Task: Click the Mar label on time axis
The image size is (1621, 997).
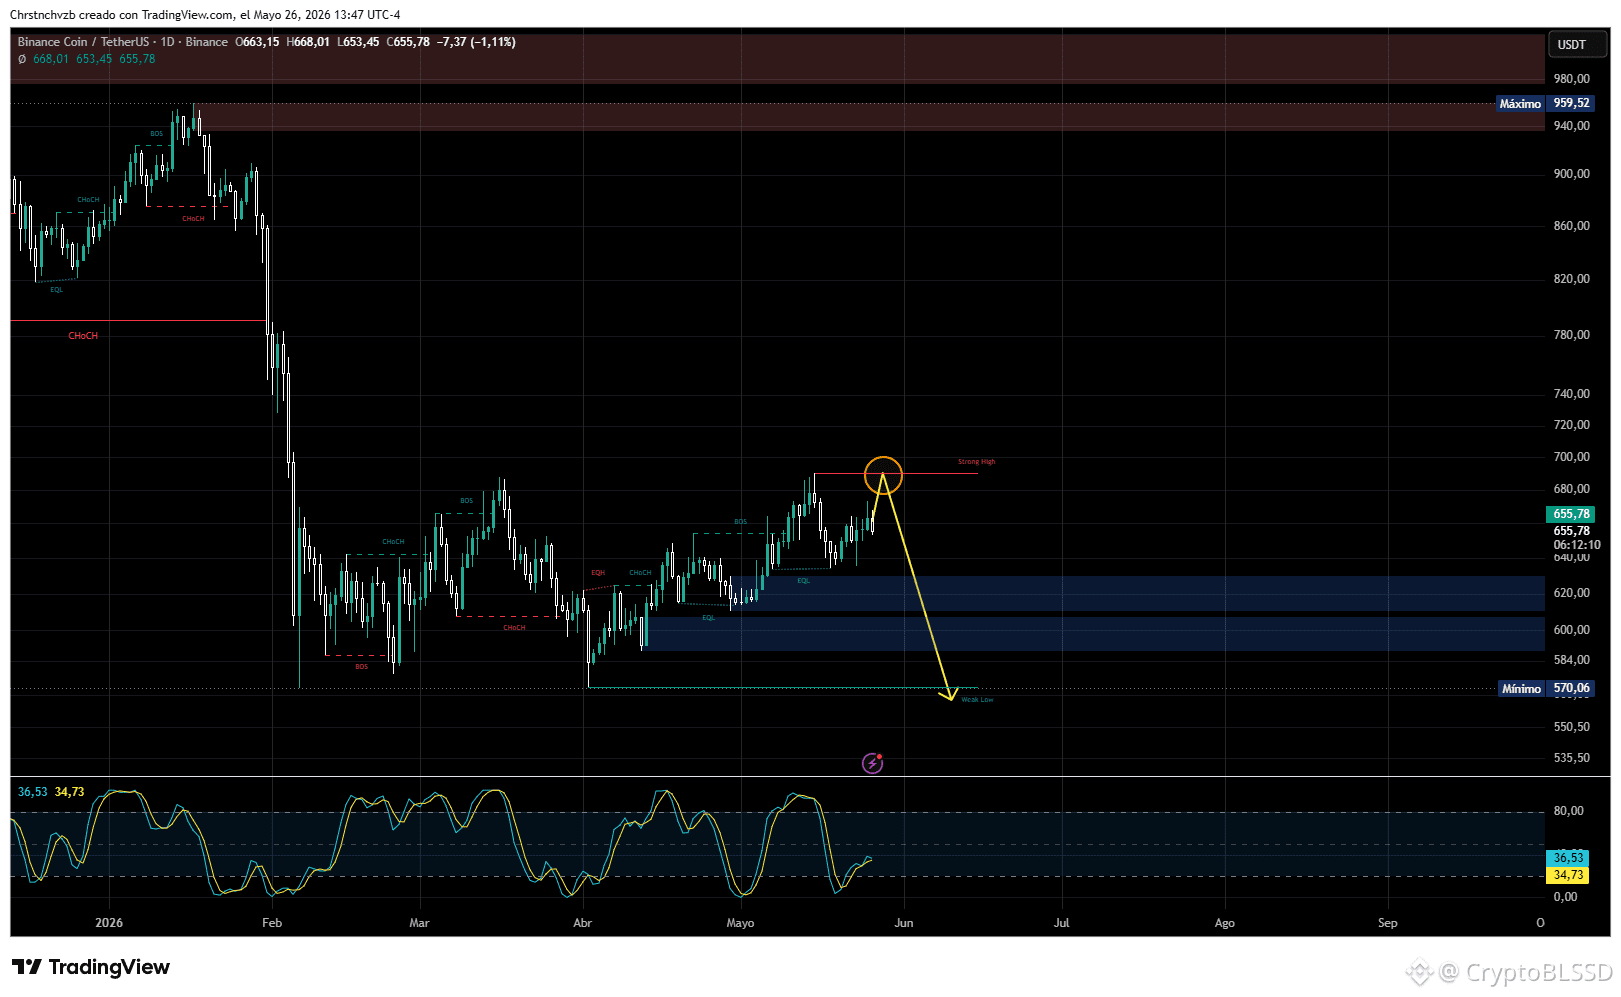Action: pyautogui.click(x=419, y=923)
